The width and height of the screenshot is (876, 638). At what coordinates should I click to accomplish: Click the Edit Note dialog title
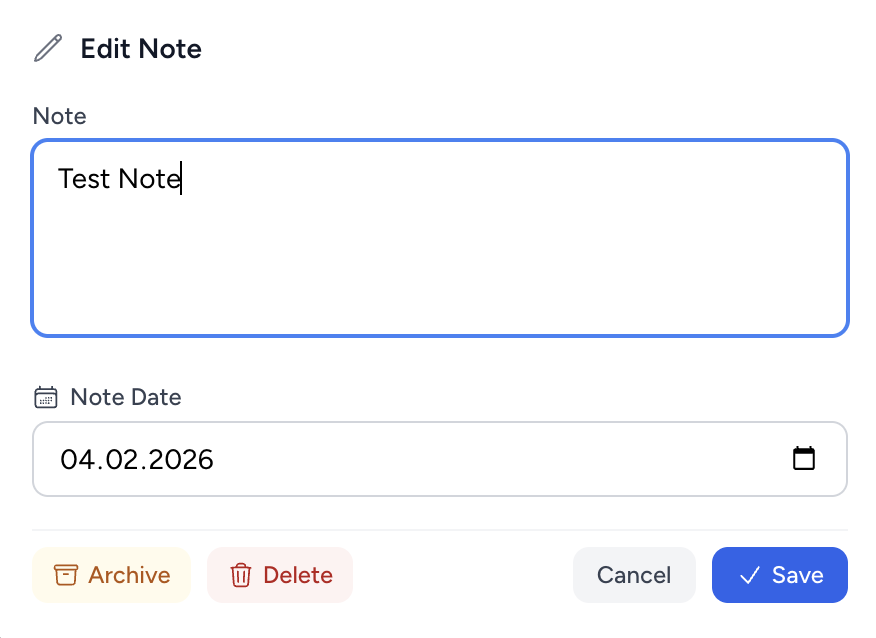(x=140, y=48)
